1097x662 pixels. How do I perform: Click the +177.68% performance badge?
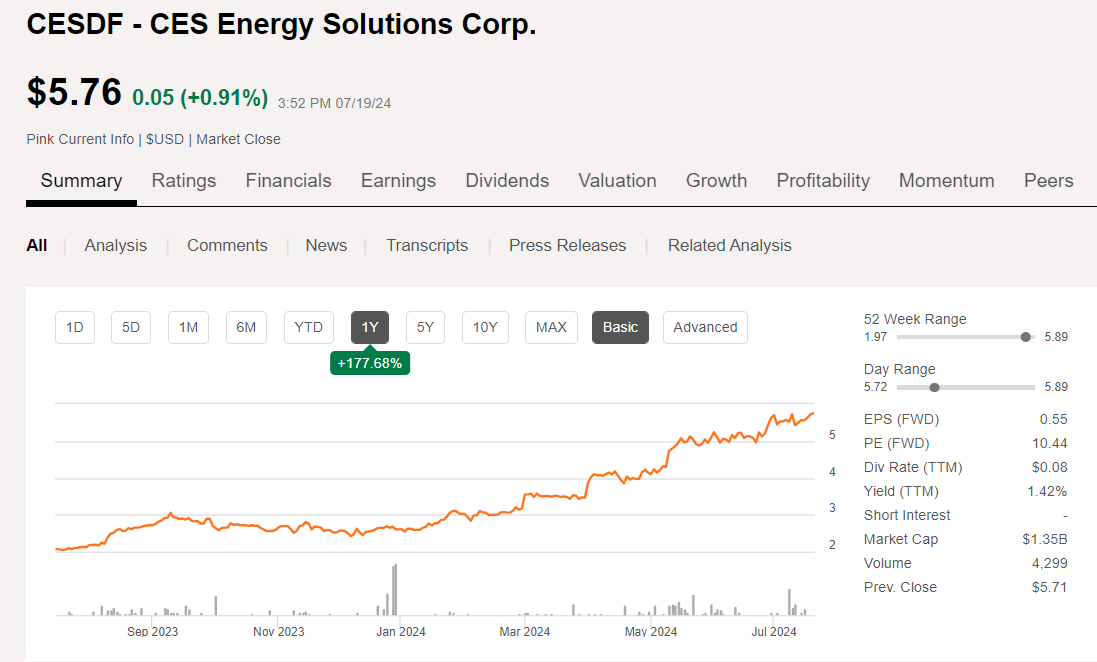[x=370, y=364]
